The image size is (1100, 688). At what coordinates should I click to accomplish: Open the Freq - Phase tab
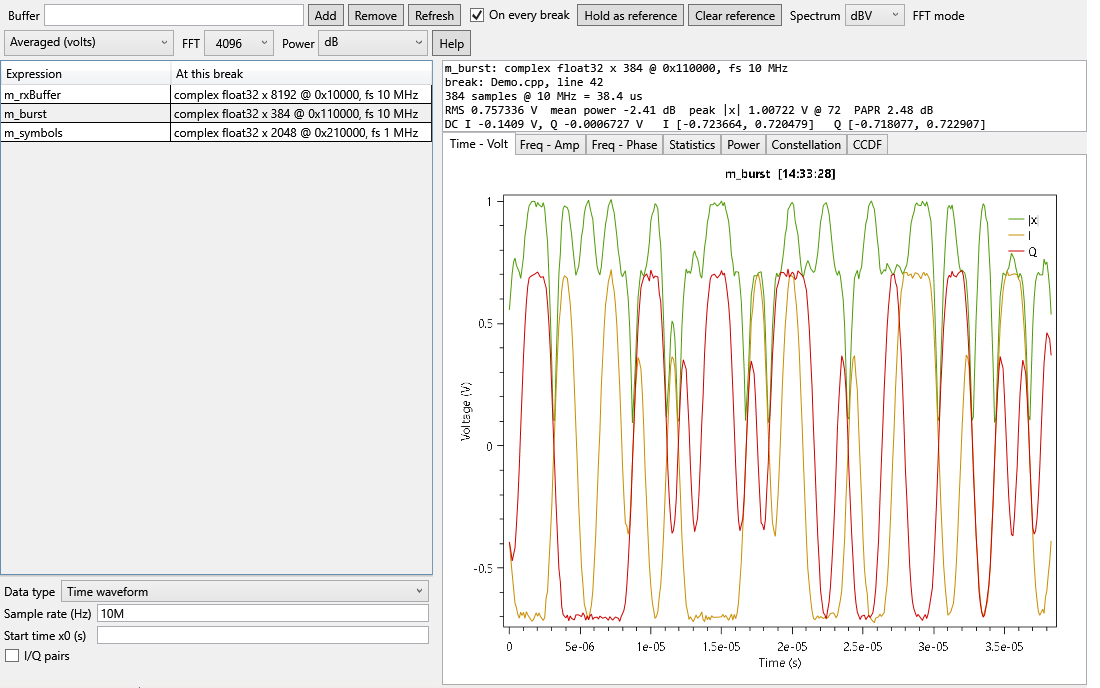coord(624,144)
